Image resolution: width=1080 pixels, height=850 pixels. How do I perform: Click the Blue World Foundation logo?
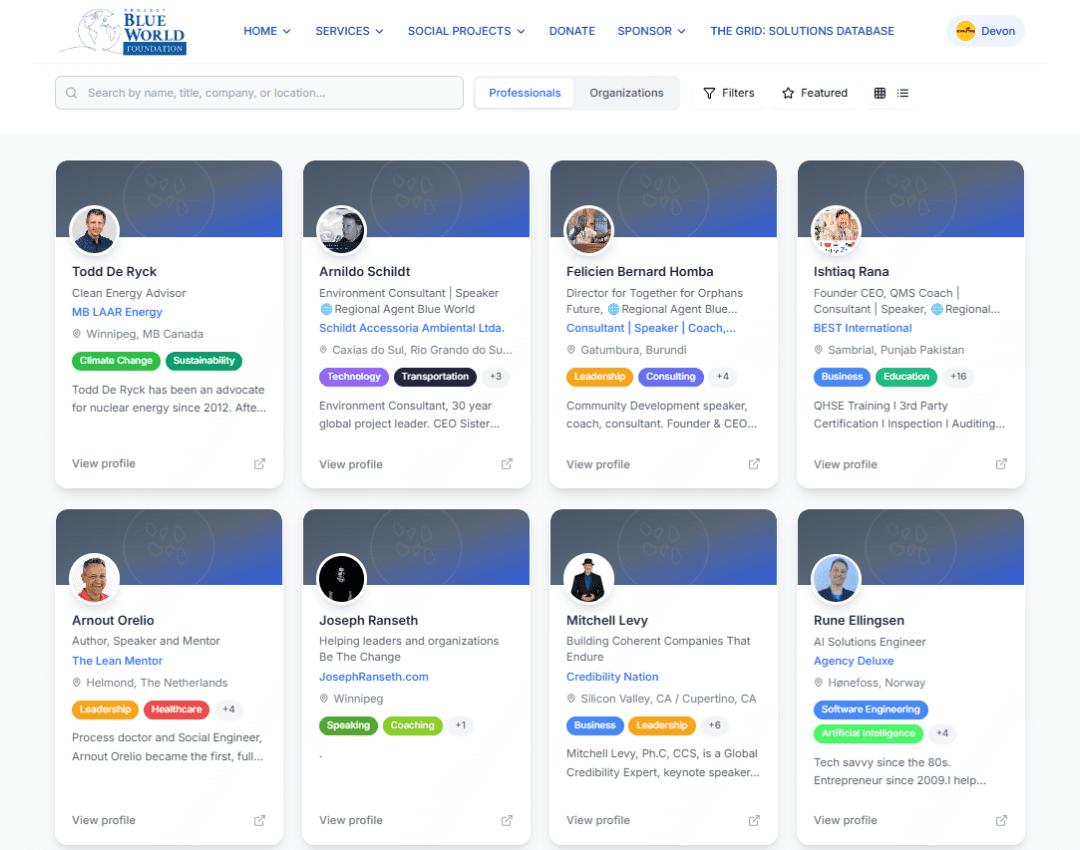coord(124,31)
